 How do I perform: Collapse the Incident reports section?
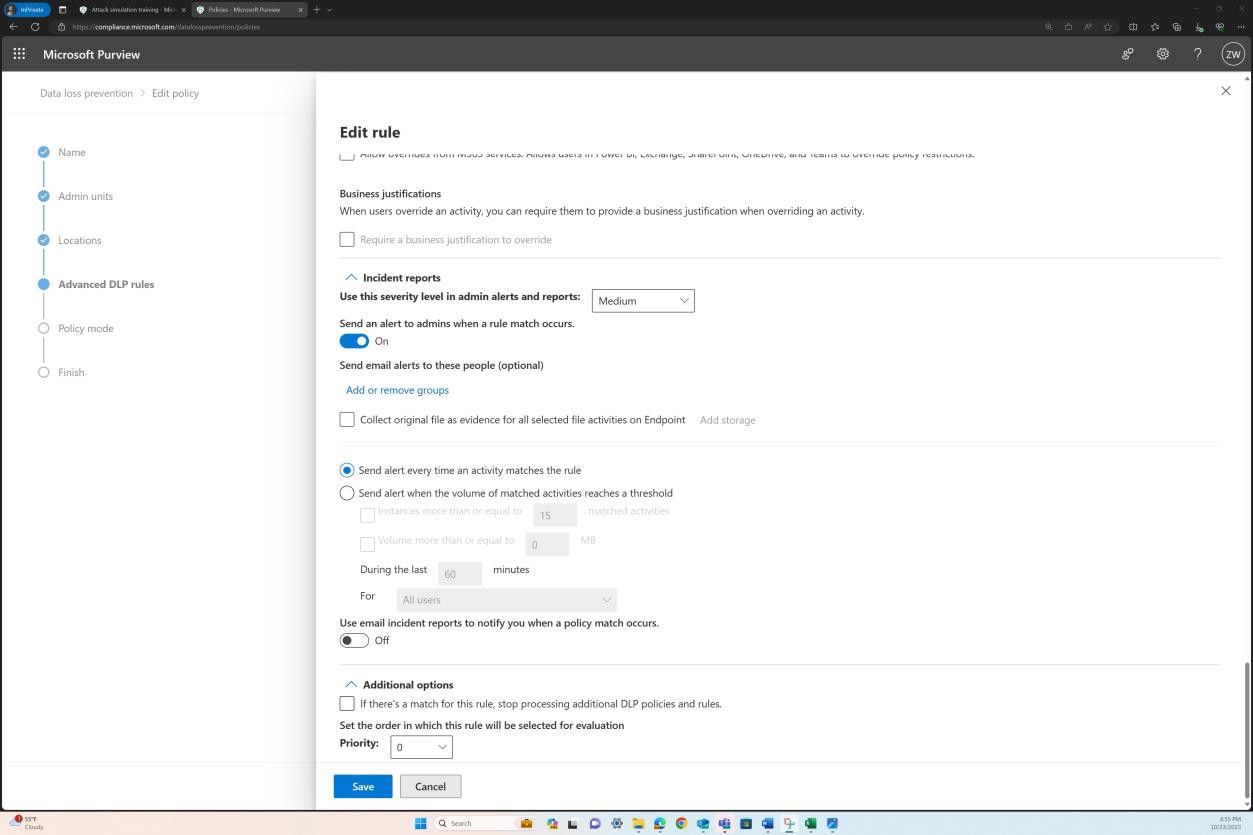click(x=351, y=277)
